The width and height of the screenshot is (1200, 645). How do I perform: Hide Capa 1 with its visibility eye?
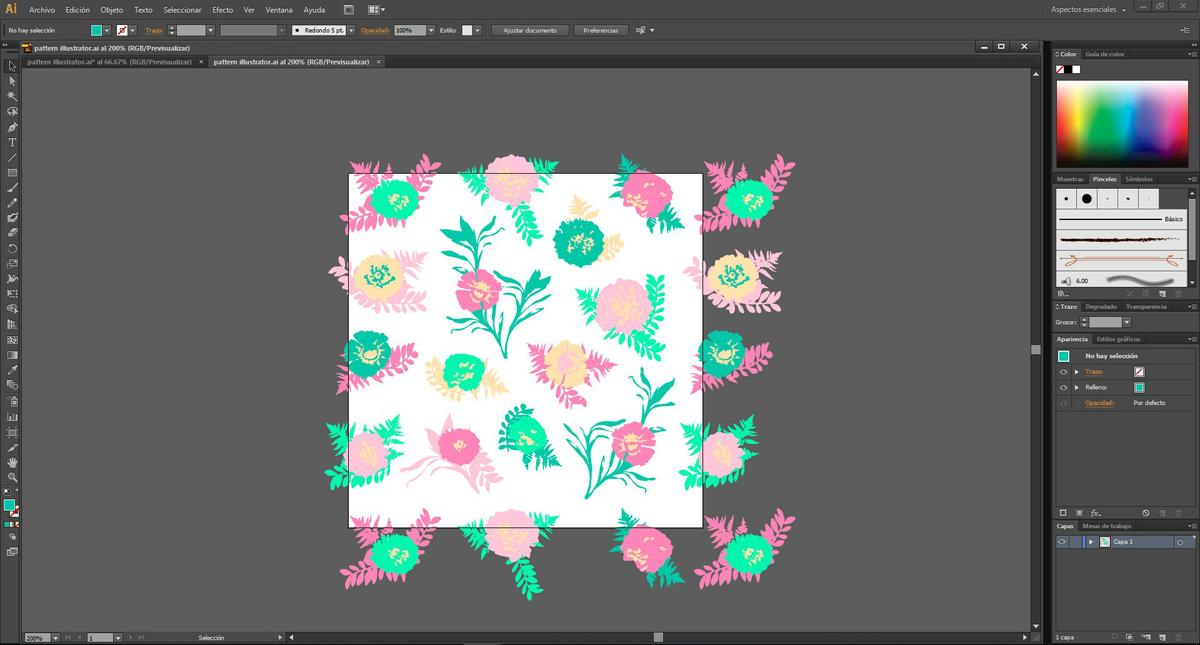coord(1062,541)
